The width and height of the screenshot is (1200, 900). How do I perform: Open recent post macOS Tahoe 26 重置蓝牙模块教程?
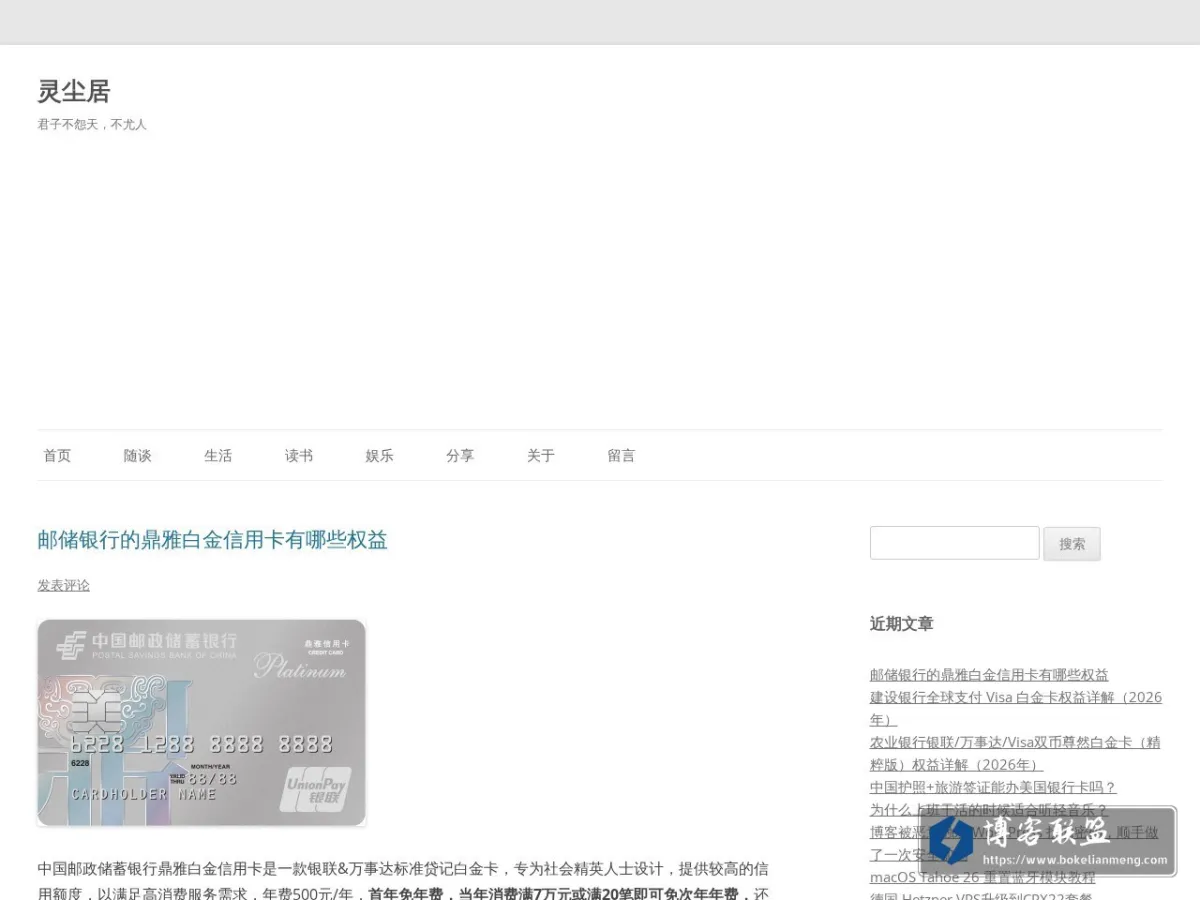pyautogui.click(x=982, y=877)
